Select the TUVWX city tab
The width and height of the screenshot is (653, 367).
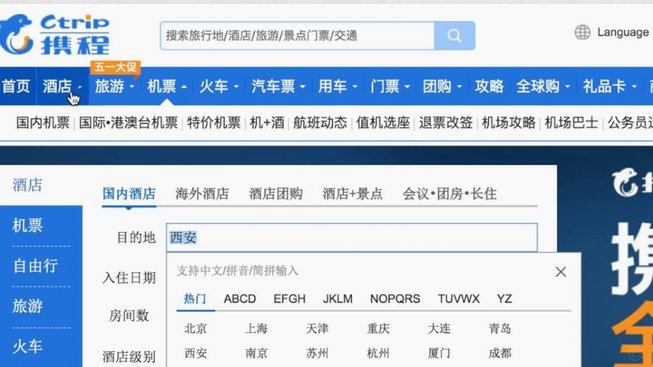click(x=459, y=299)
